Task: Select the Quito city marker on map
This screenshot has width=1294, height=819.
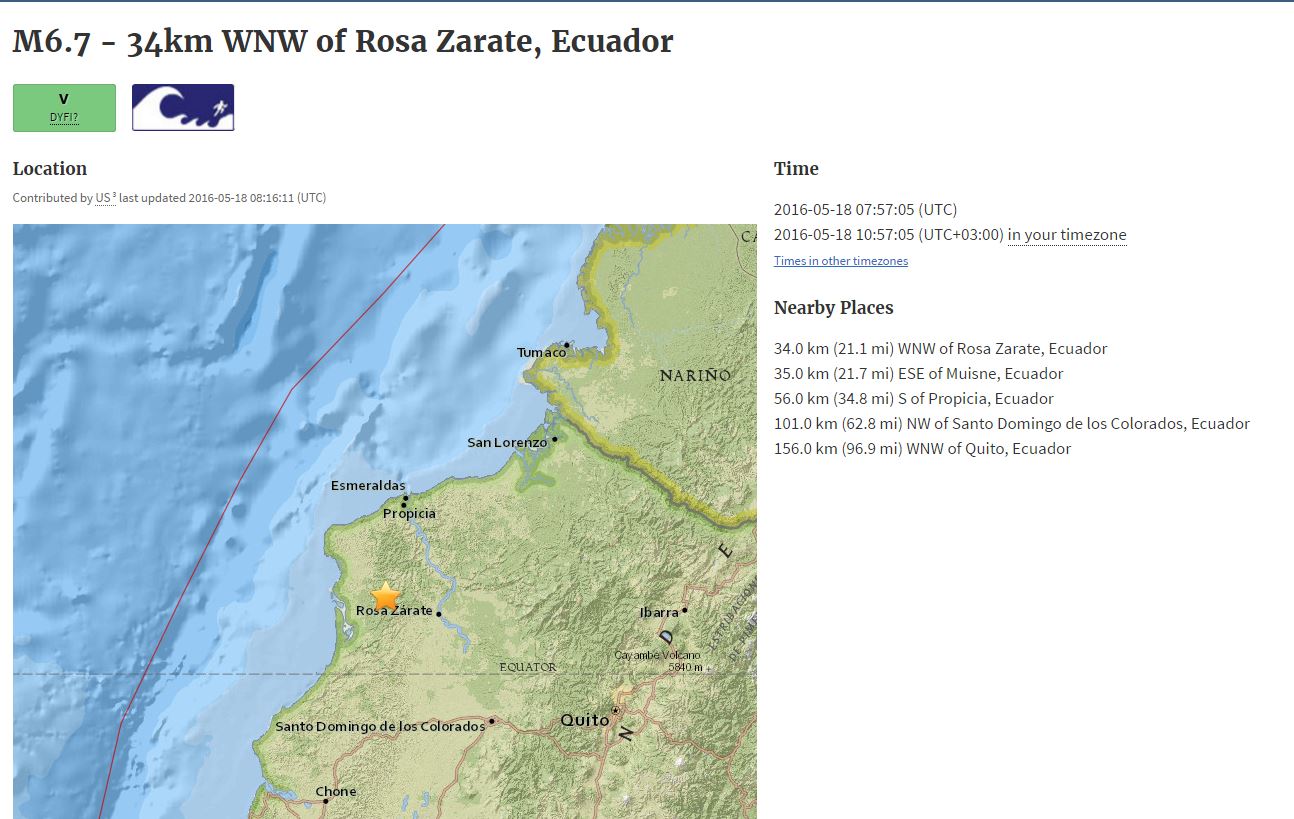Action: (x=616, y=710)
